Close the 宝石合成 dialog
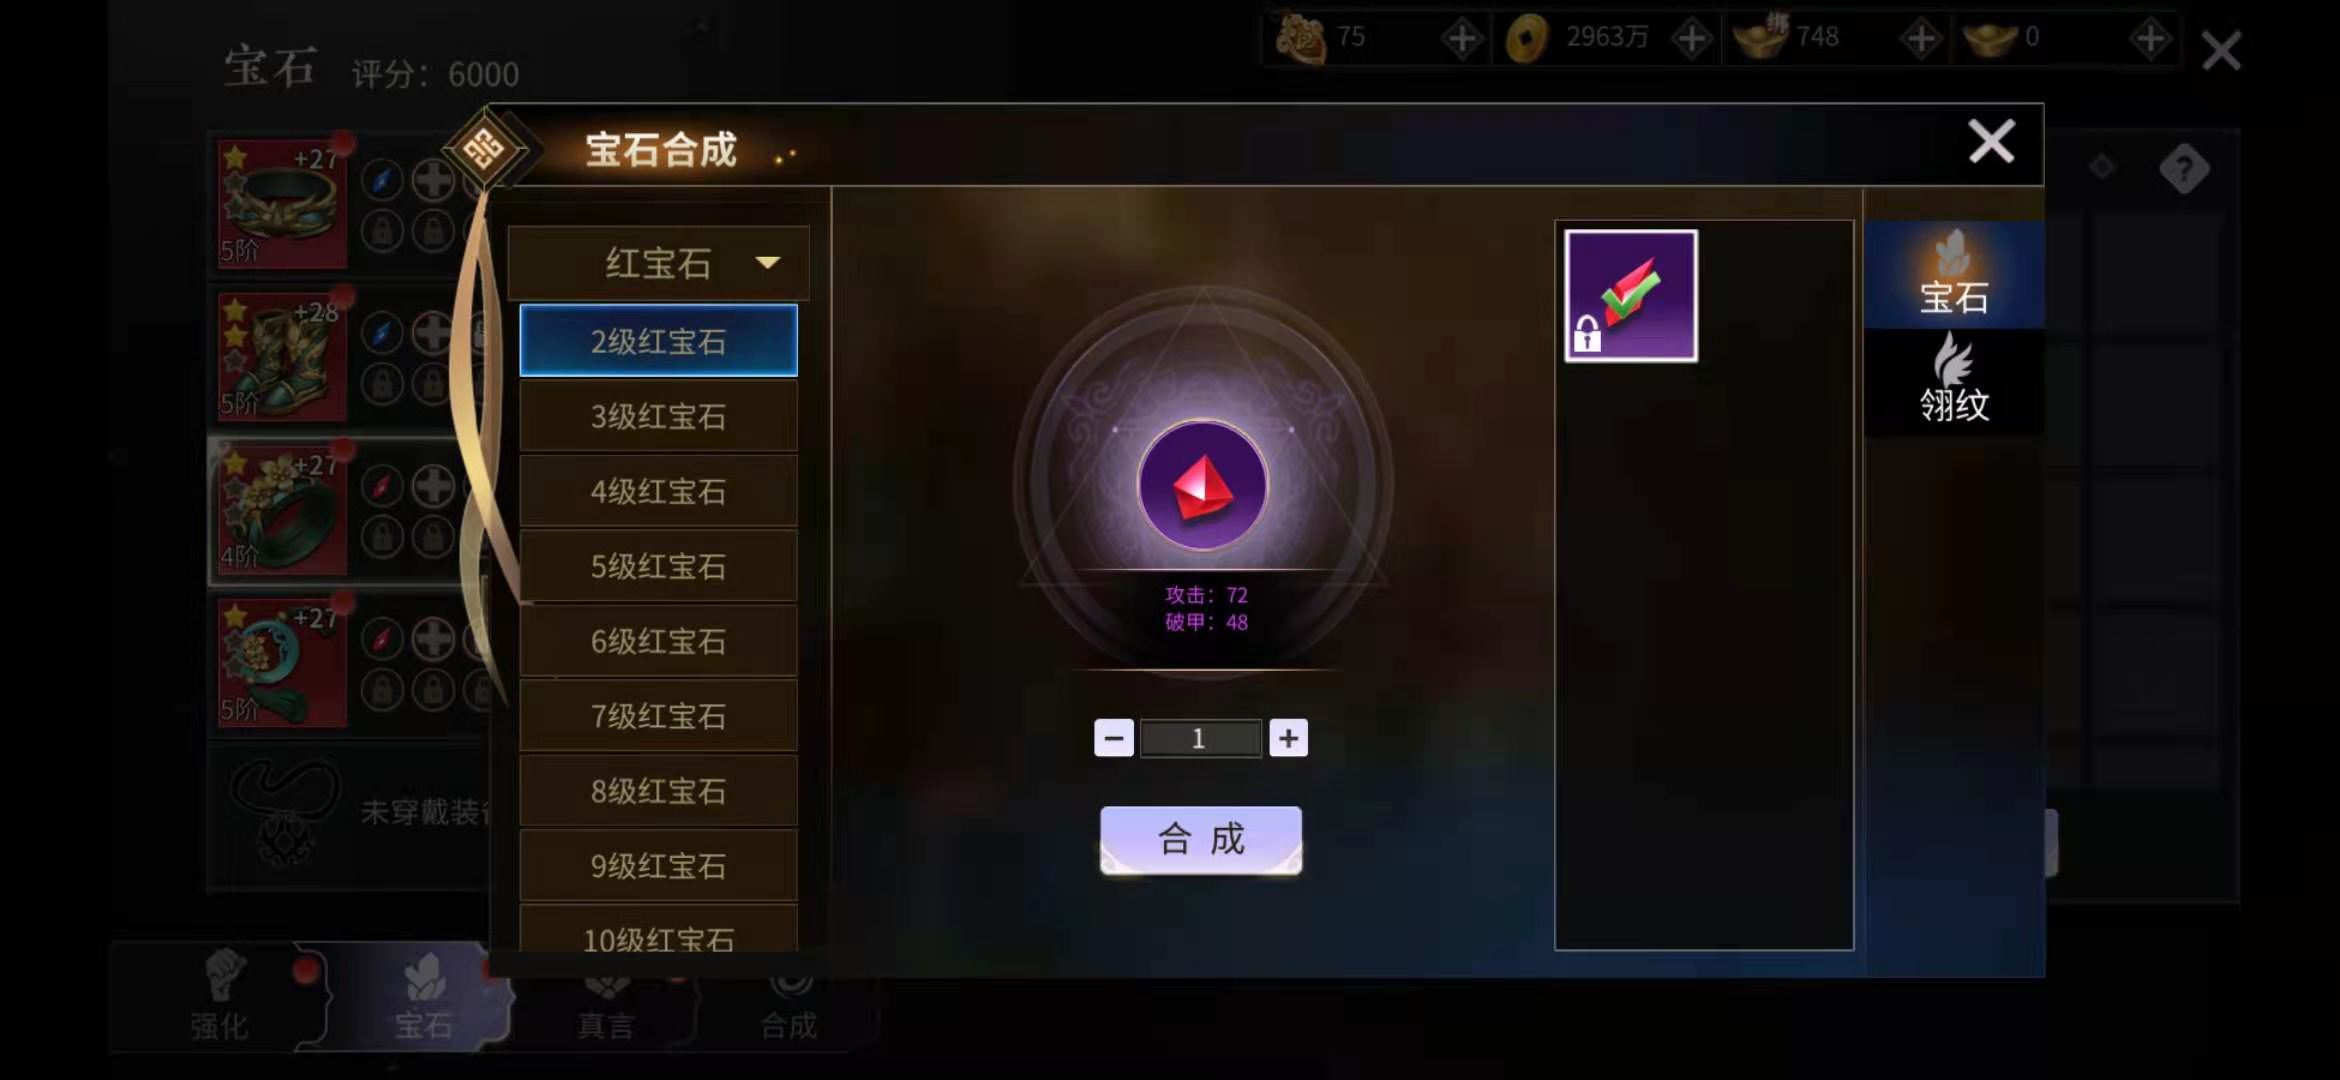The width and height of the screenshot is (2340, 1080). 1991,141
